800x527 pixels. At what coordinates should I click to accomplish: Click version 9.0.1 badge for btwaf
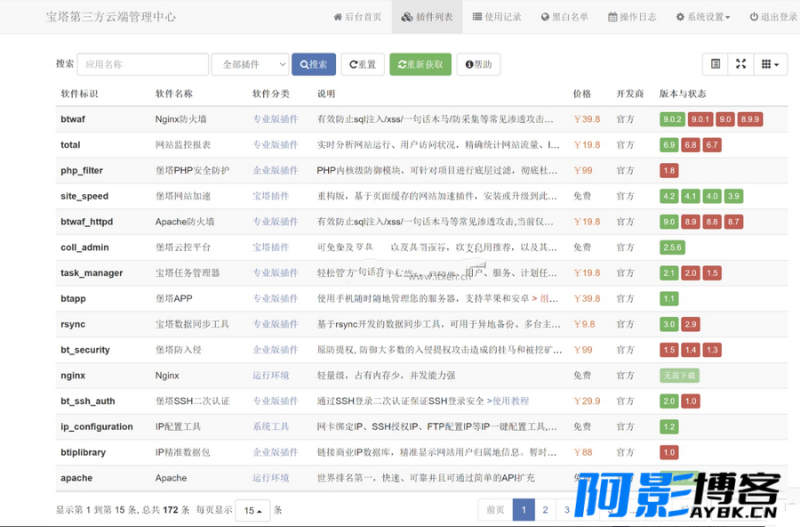click(699, 119)
